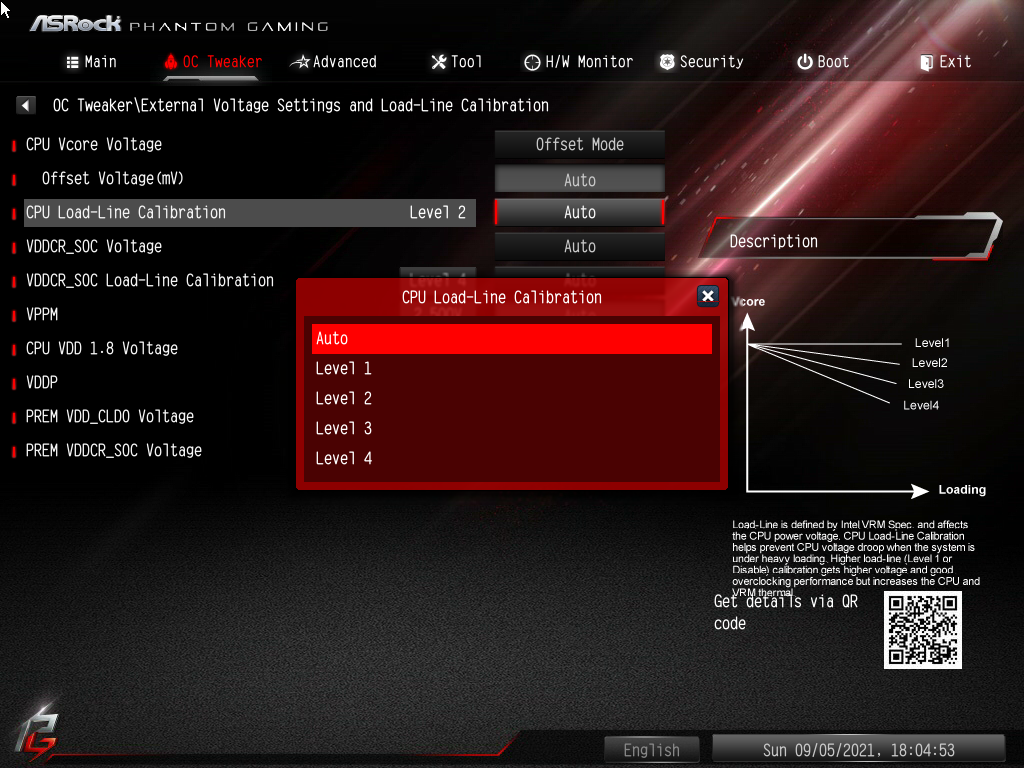This screenshot has height=768, width=1024.
Task: Select VDDCR_SOC Load-Line Calibration row
Action: (150, 280)
